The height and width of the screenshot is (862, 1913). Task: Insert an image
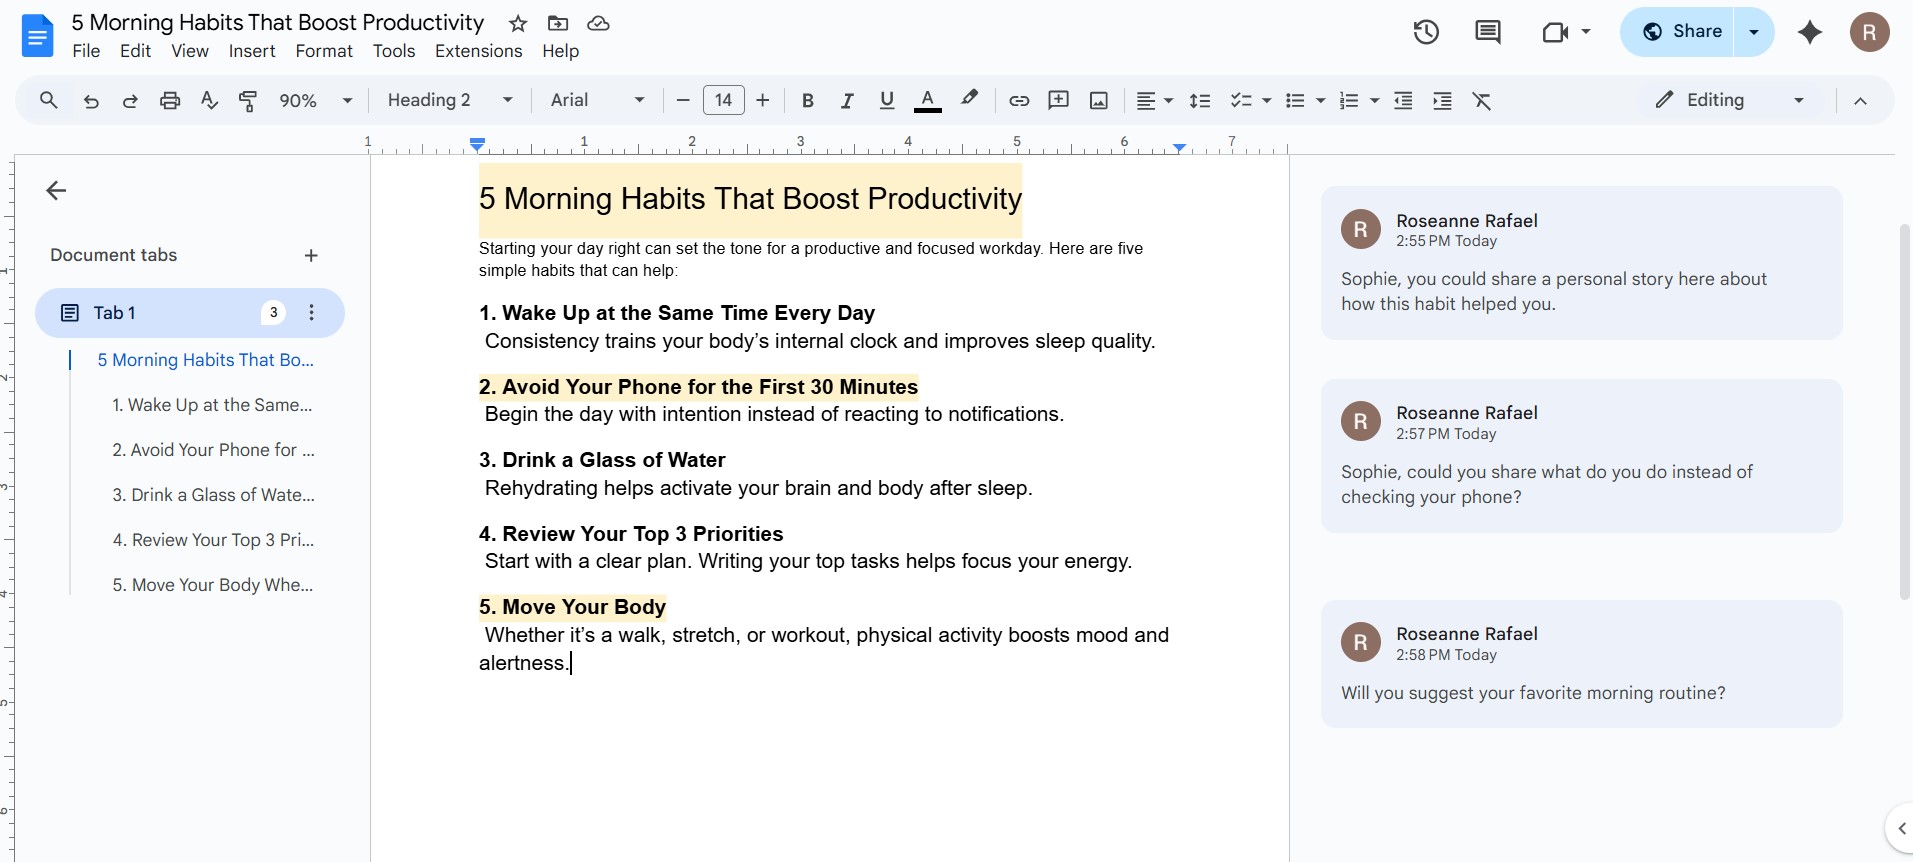1099,100
